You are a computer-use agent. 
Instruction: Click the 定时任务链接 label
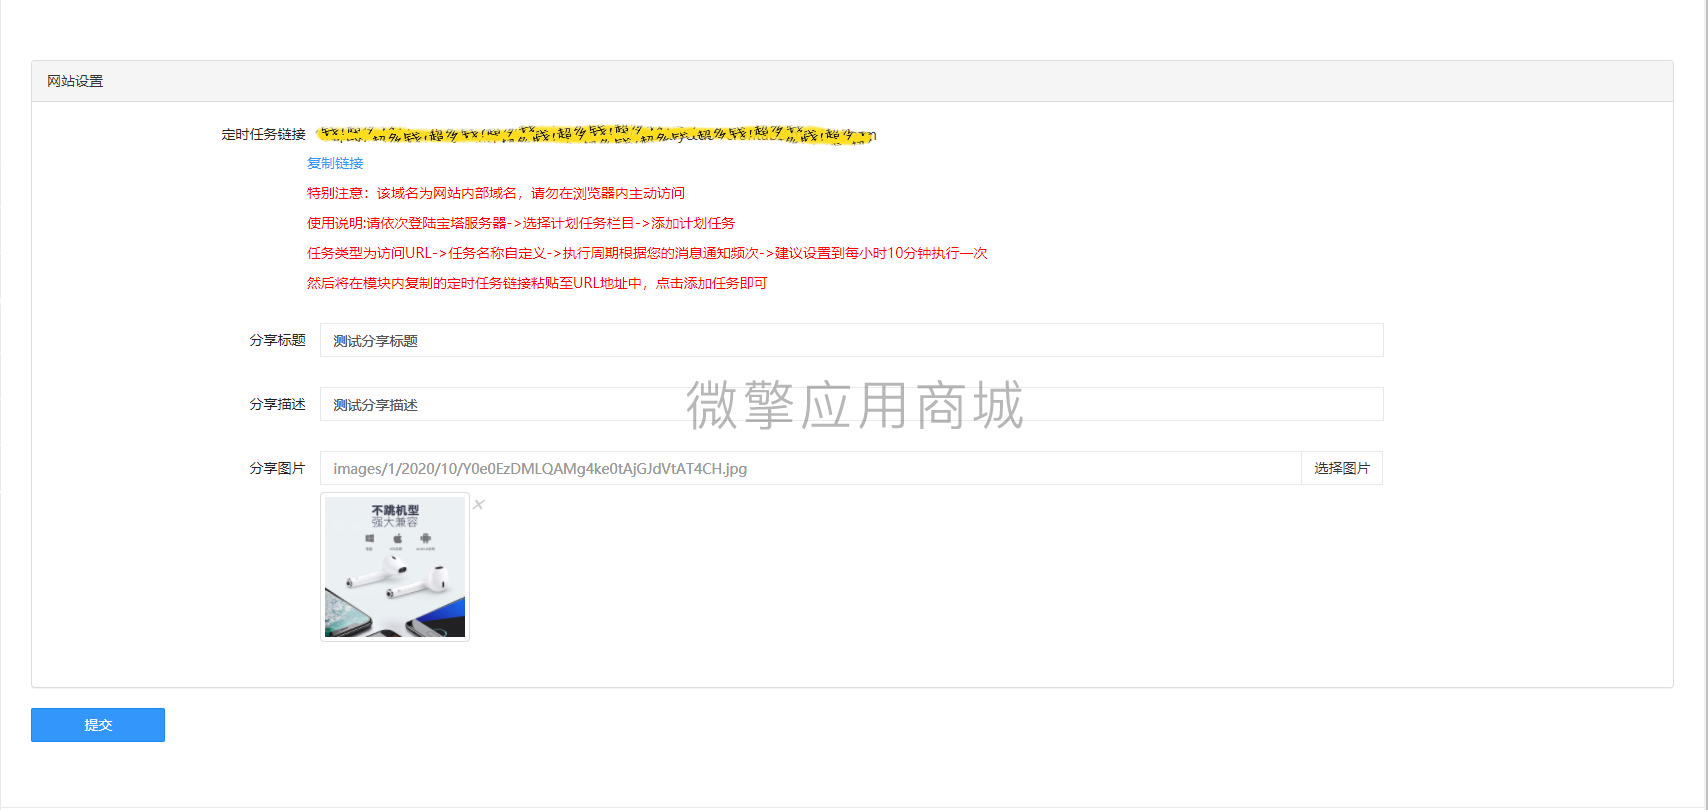click(264, 134)
